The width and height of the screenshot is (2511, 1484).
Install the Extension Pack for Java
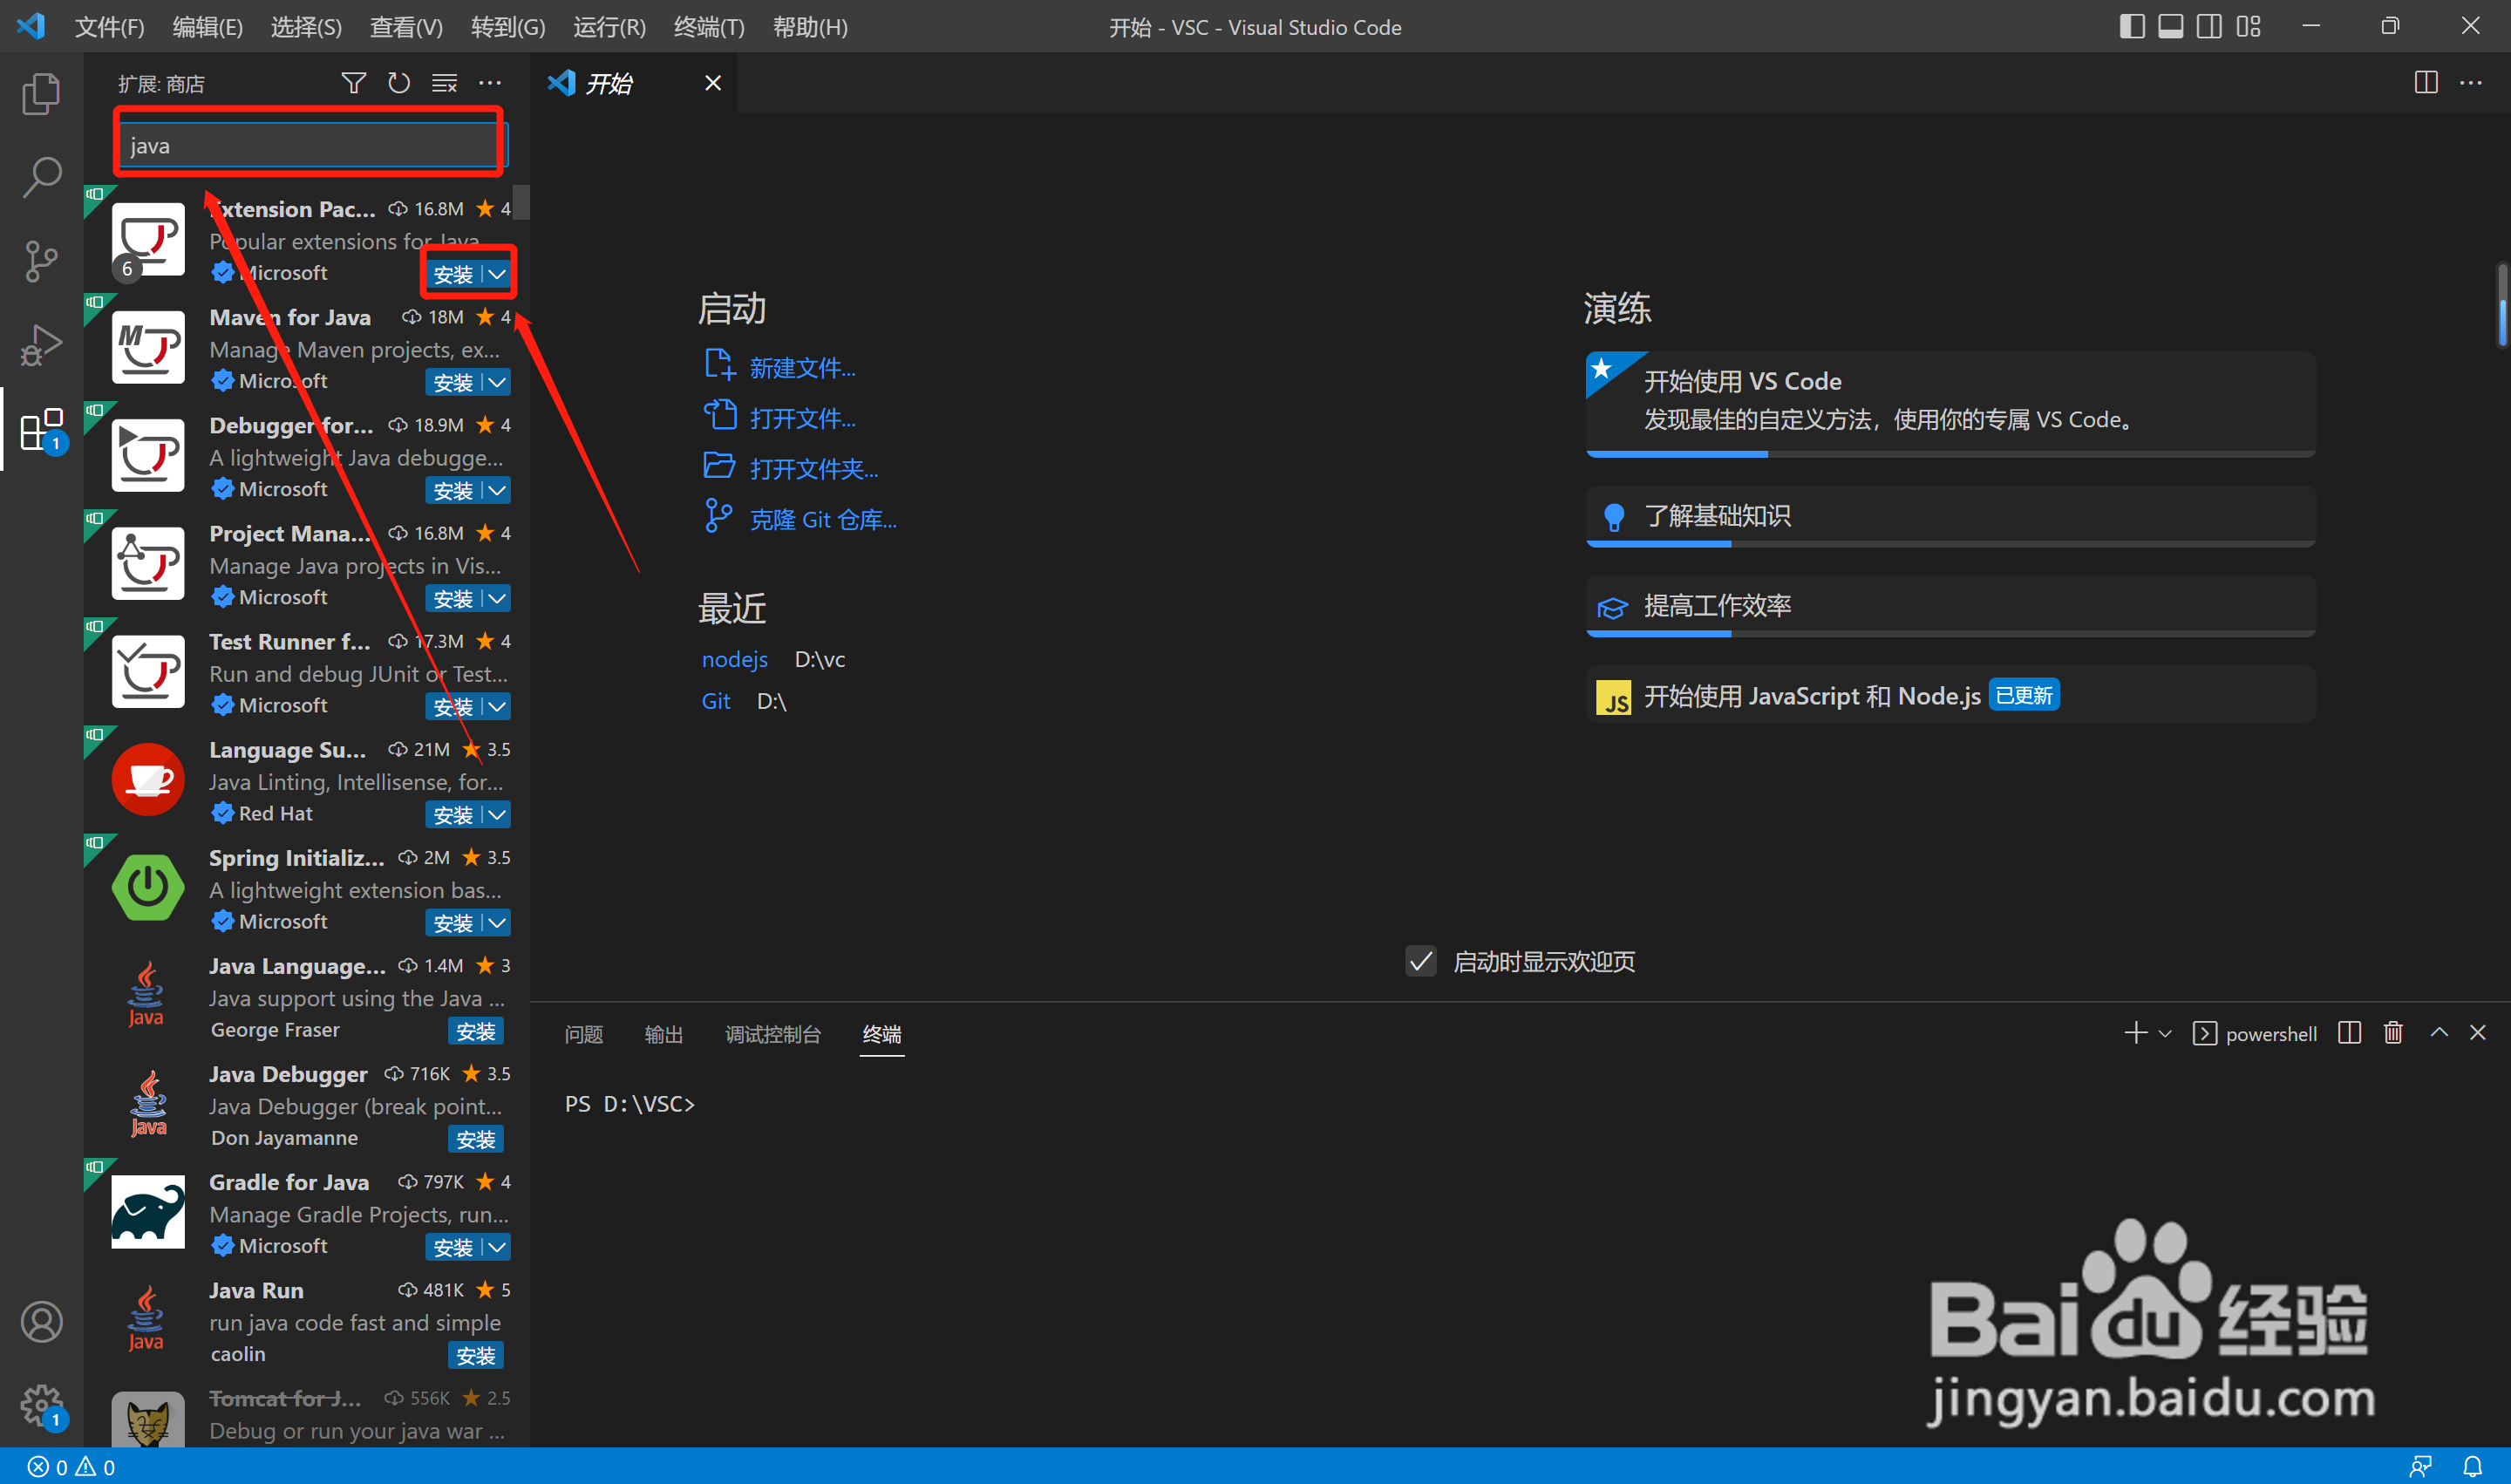(453, 274)
